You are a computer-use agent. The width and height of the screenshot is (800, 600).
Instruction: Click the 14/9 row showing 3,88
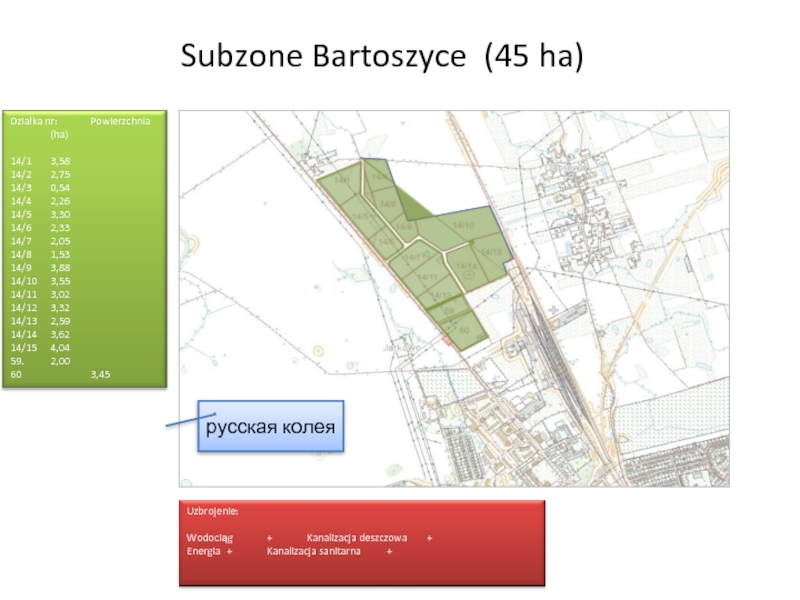[x=40, y=268]
